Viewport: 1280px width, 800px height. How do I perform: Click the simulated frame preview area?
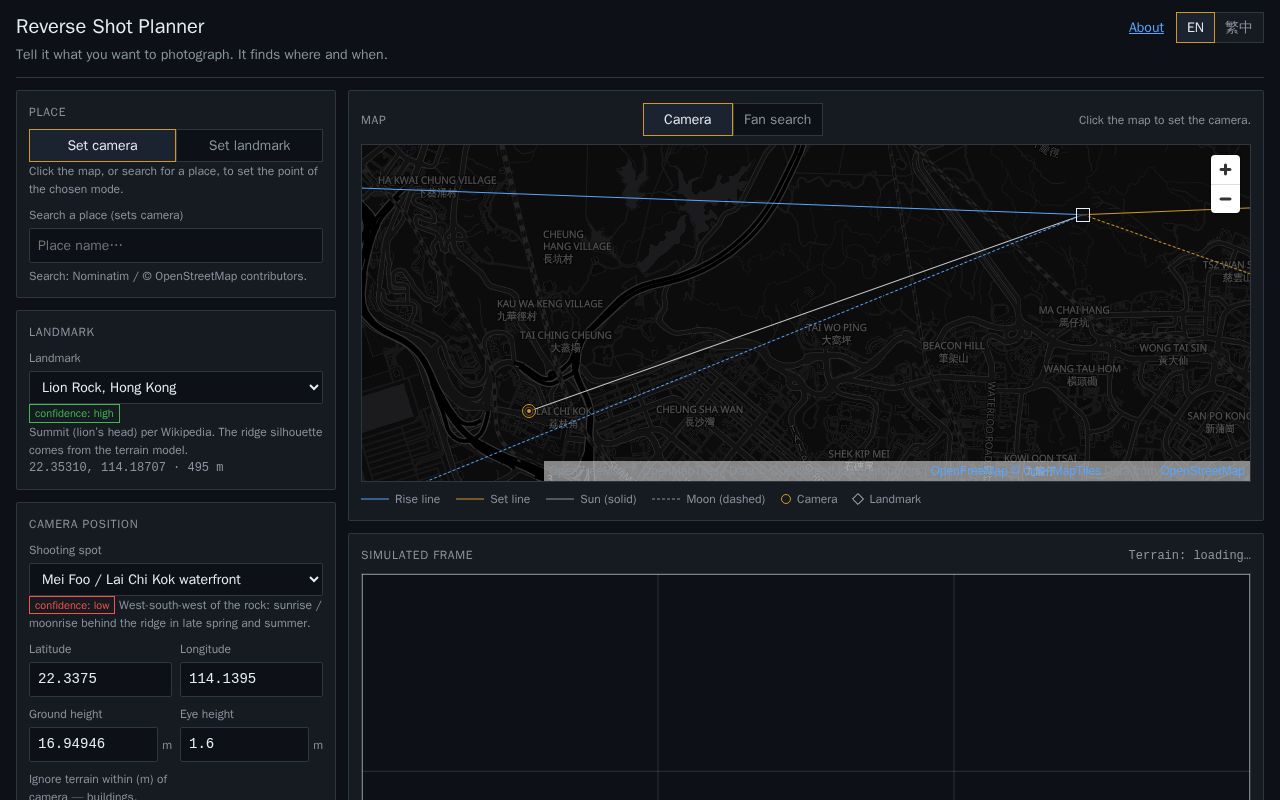click(x=806, y=687)
